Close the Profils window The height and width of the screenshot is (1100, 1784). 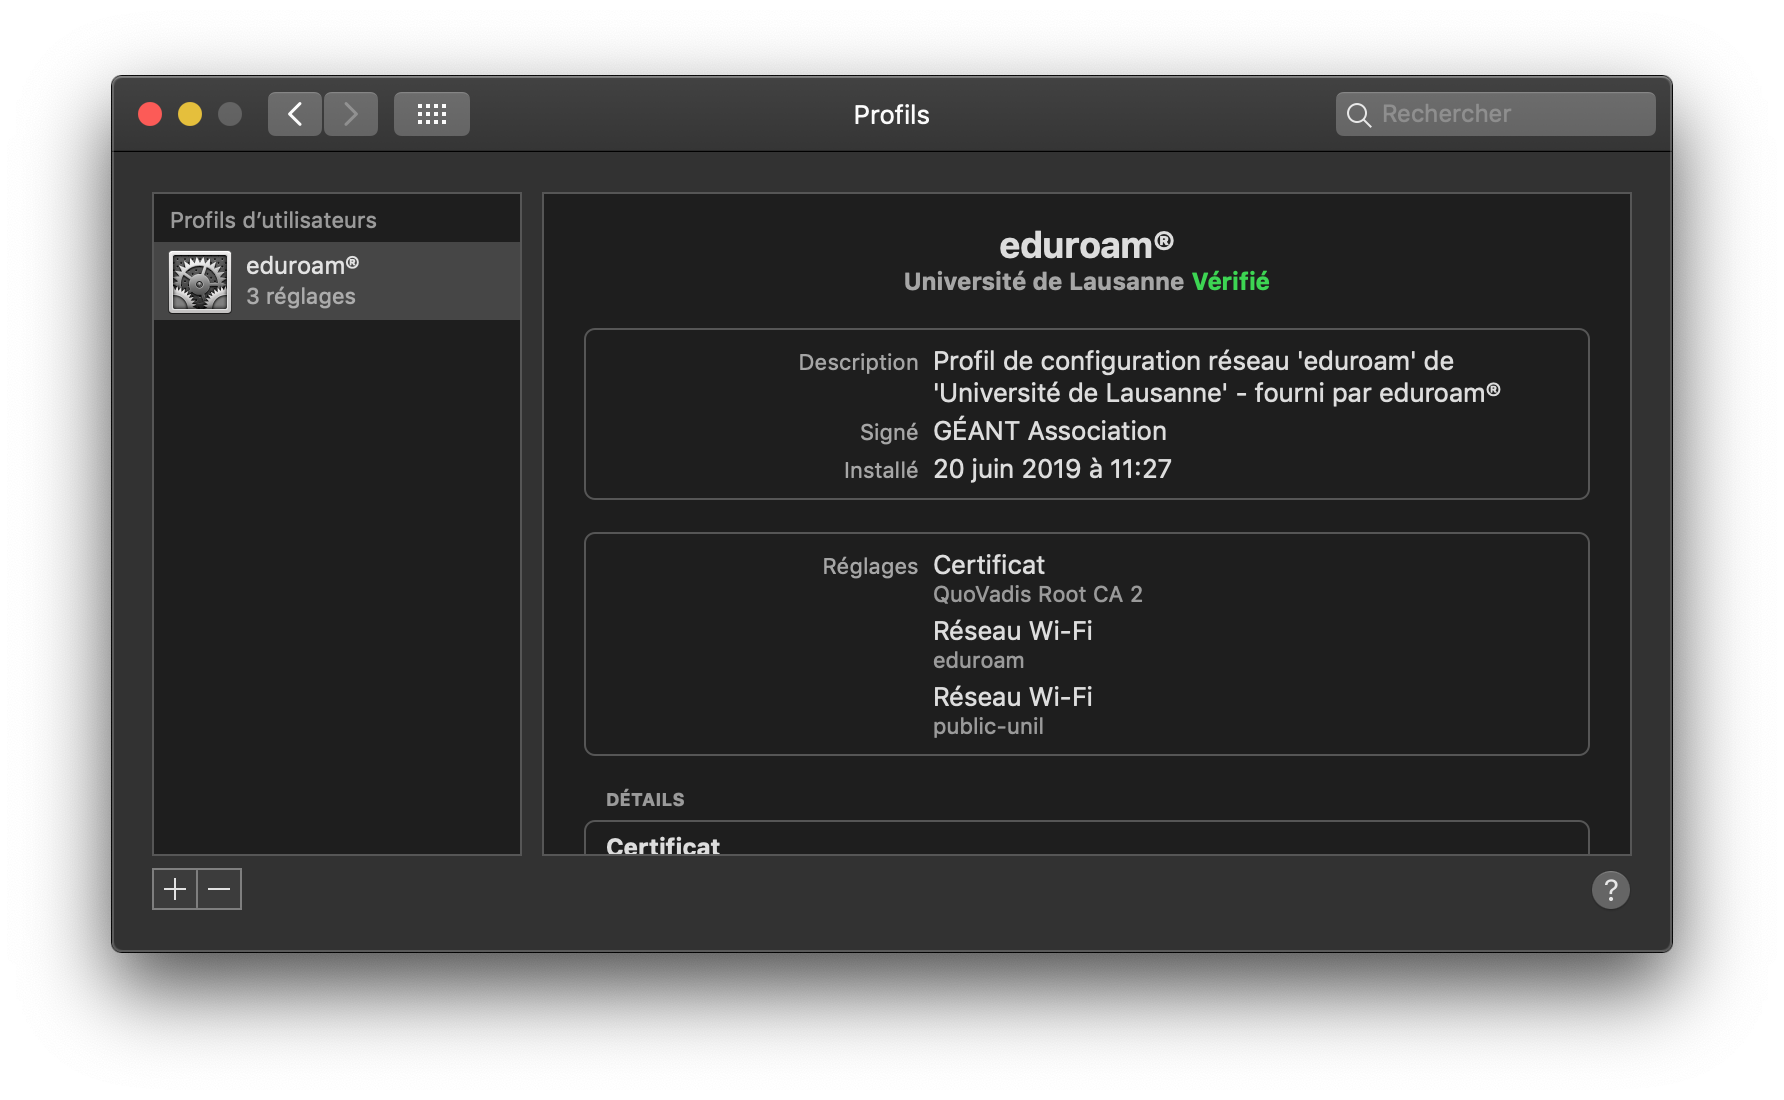[150, 114]
